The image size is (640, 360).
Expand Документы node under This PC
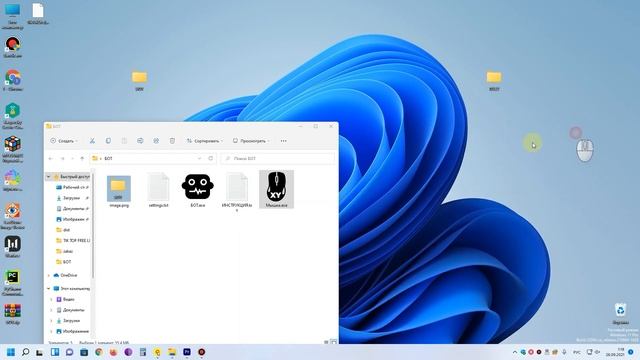click(x=51, y=310)
